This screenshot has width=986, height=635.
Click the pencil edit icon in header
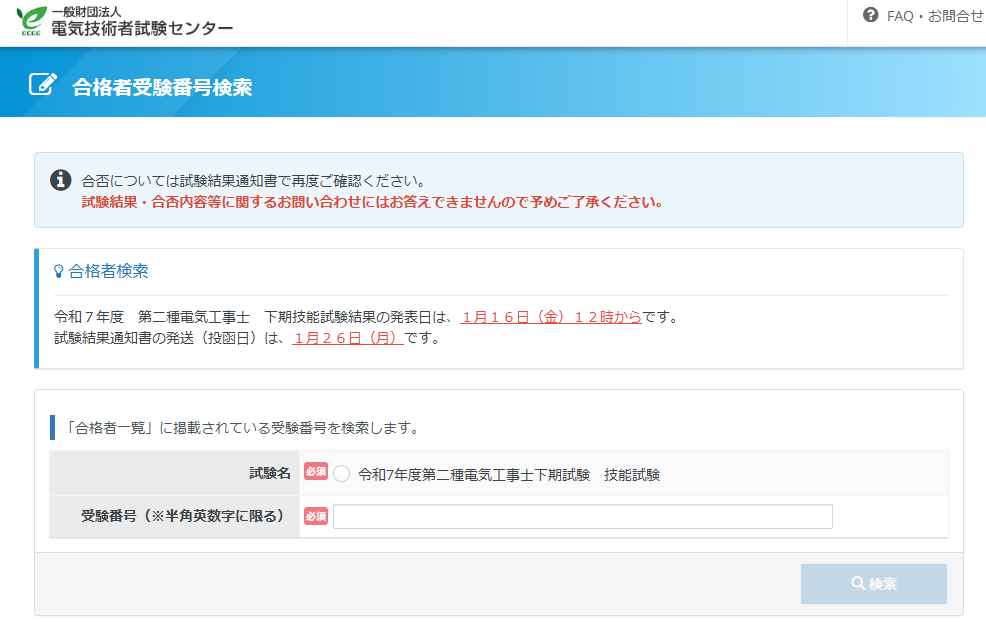(43, 84)
